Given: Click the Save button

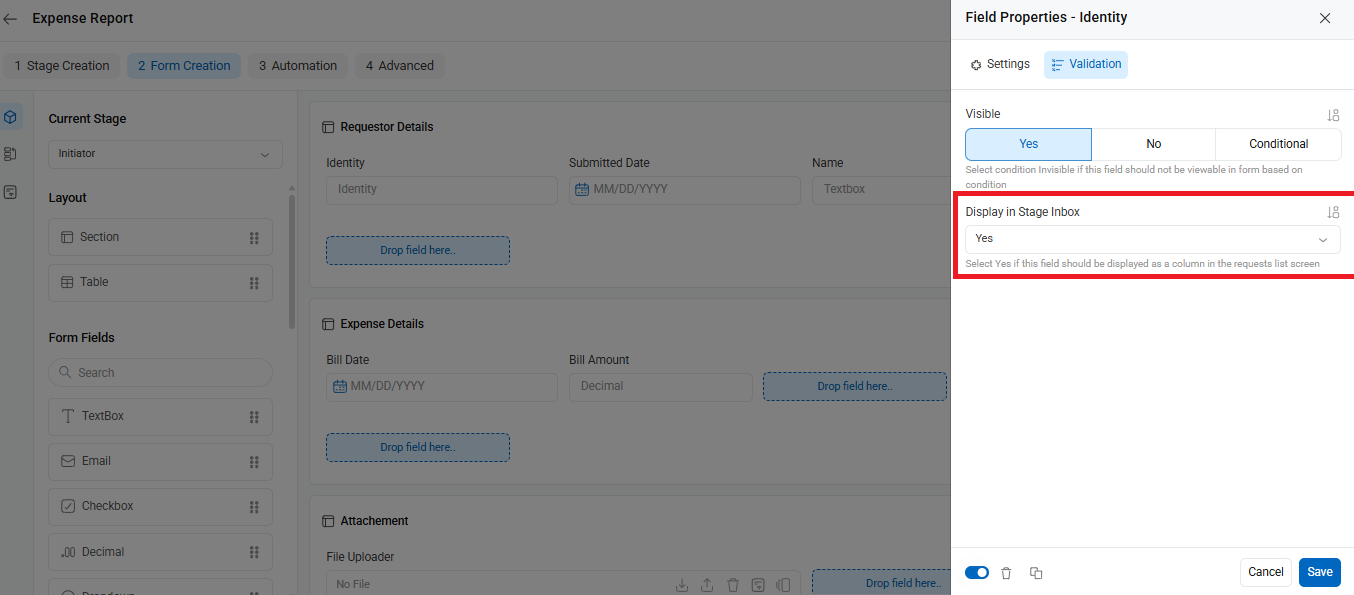Looking at the screenshot, I should [x=1320, y=572].
